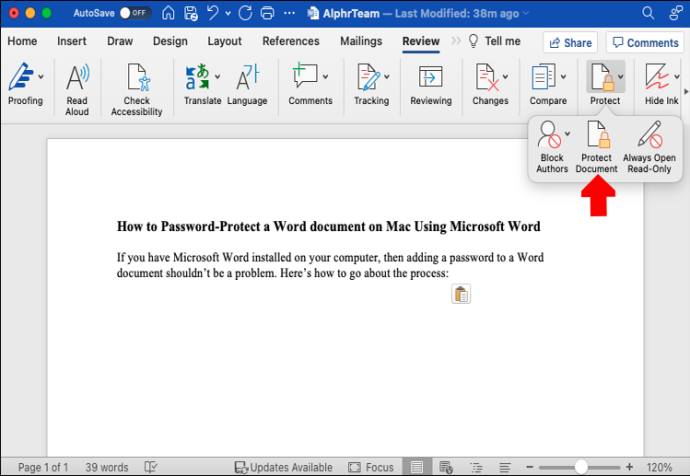Open the Insert tab
690x476 pixels.
coord(72,41)
